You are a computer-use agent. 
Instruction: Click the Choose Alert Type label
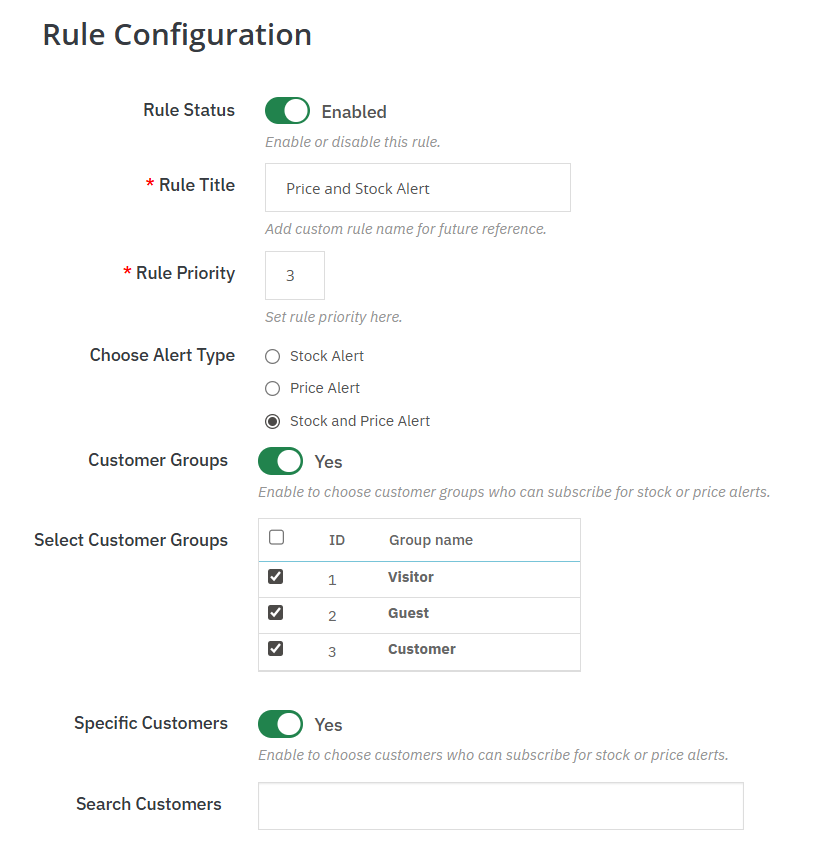point(162,355)
